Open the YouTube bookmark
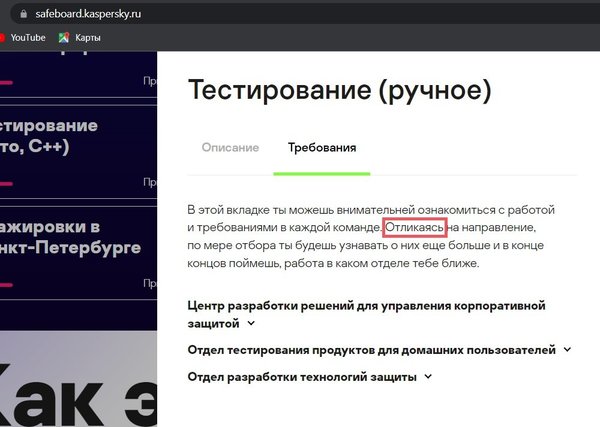600x427 pixels. (x=23, y=37)
